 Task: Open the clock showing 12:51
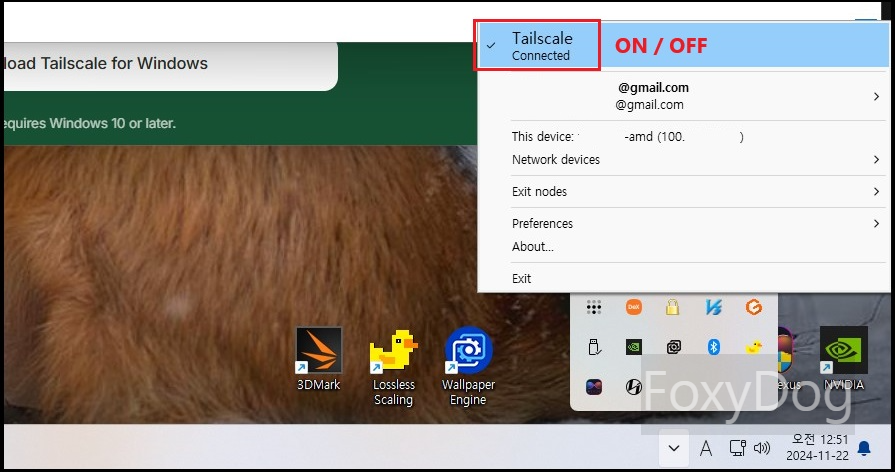click(x=817, y=447)
